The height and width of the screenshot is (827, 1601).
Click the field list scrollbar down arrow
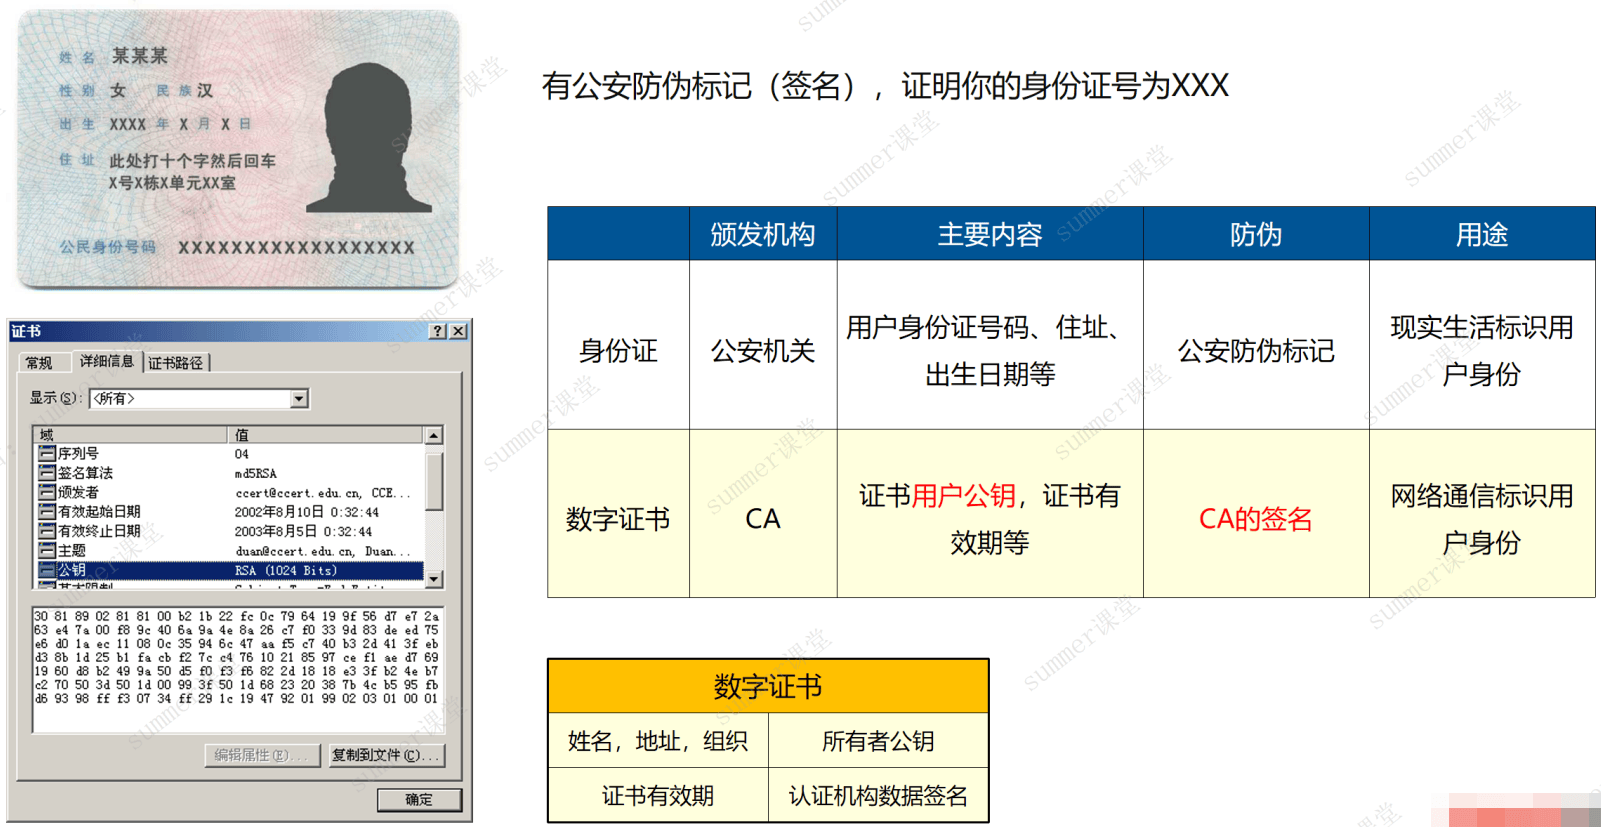434,579
